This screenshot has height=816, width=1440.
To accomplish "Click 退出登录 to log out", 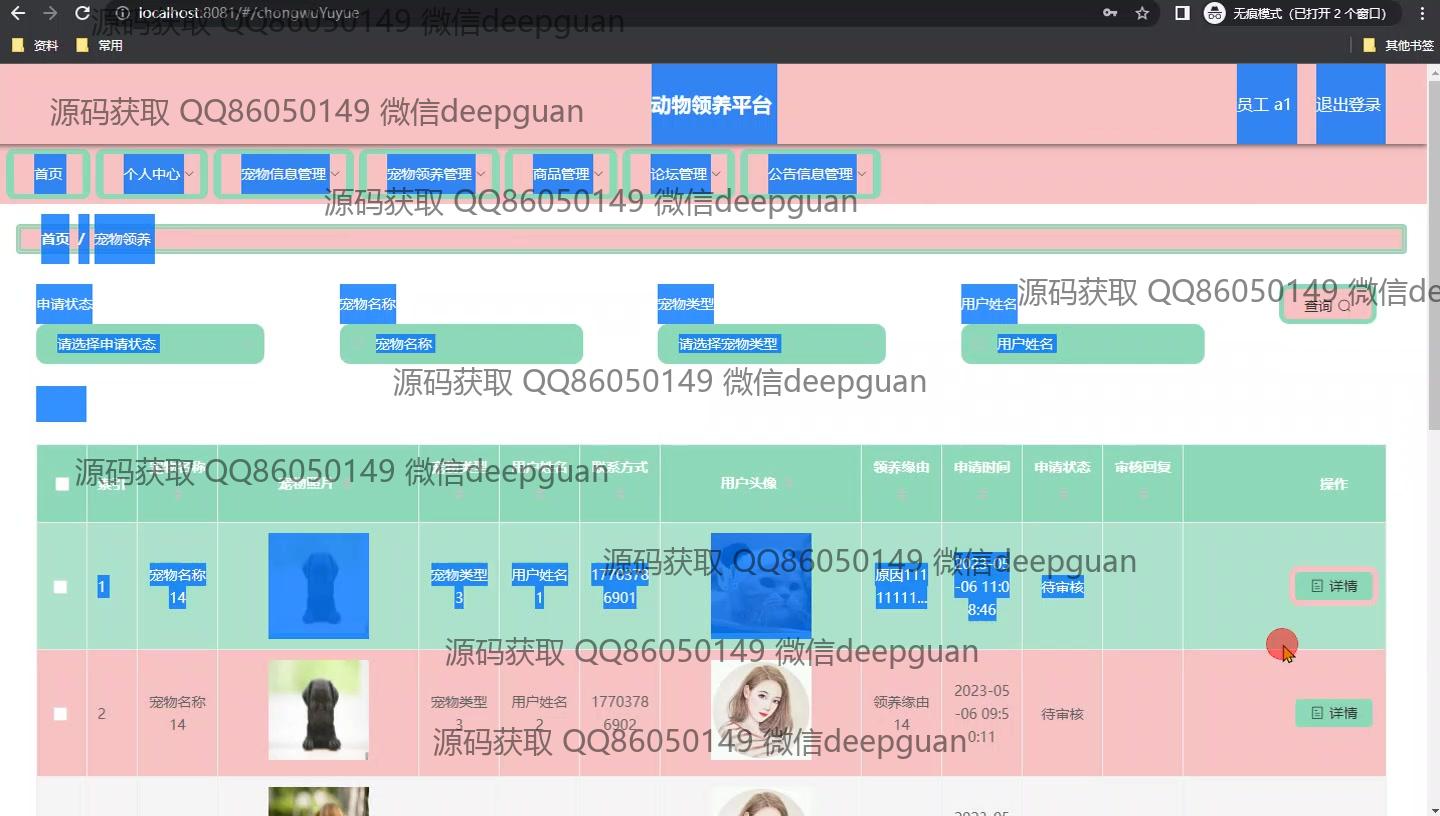I will click(x=1349, y=105).
